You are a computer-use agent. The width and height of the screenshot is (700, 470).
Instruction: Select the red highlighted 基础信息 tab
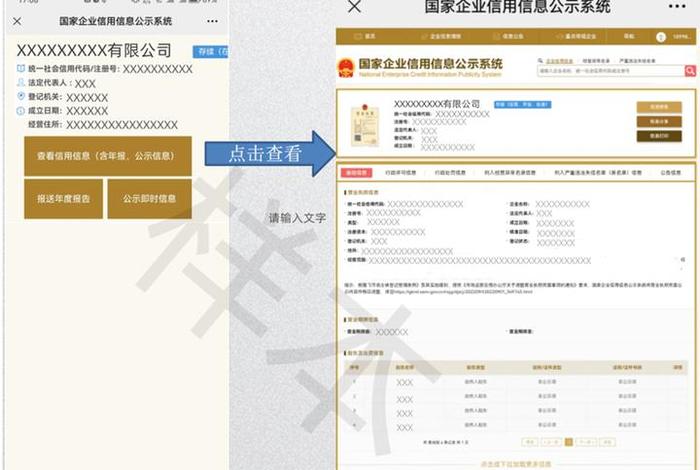tap(356, 172)
